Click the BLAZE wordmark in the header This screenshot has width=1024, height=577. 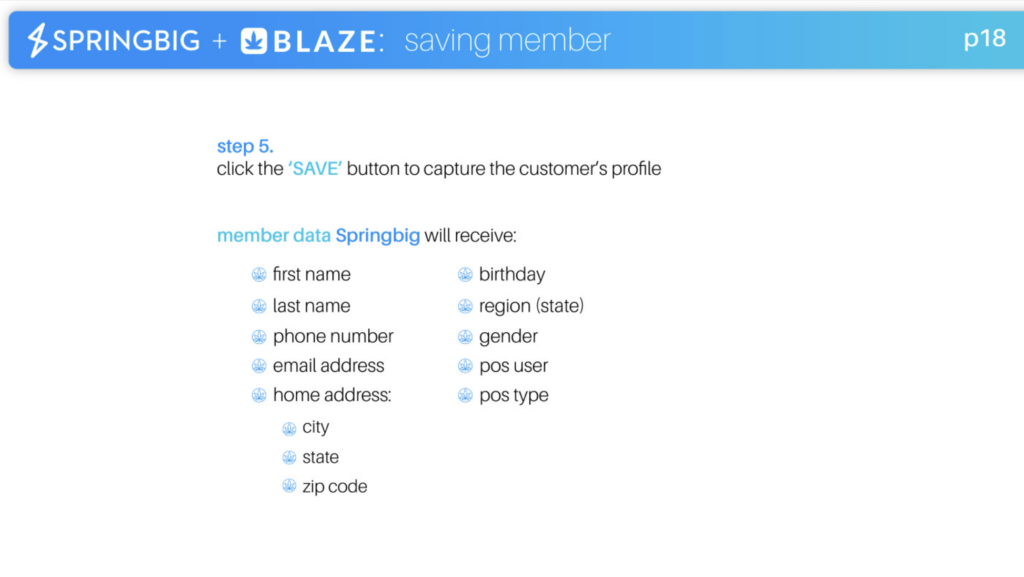(324, 41)
